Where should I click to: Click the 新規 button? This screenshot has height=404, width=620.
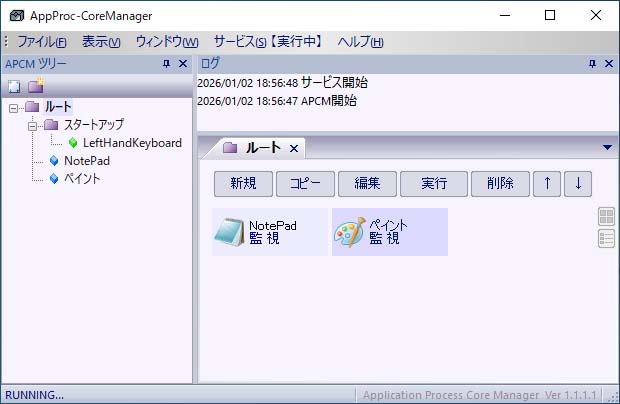pyautogui.click(x=243, y=184)
